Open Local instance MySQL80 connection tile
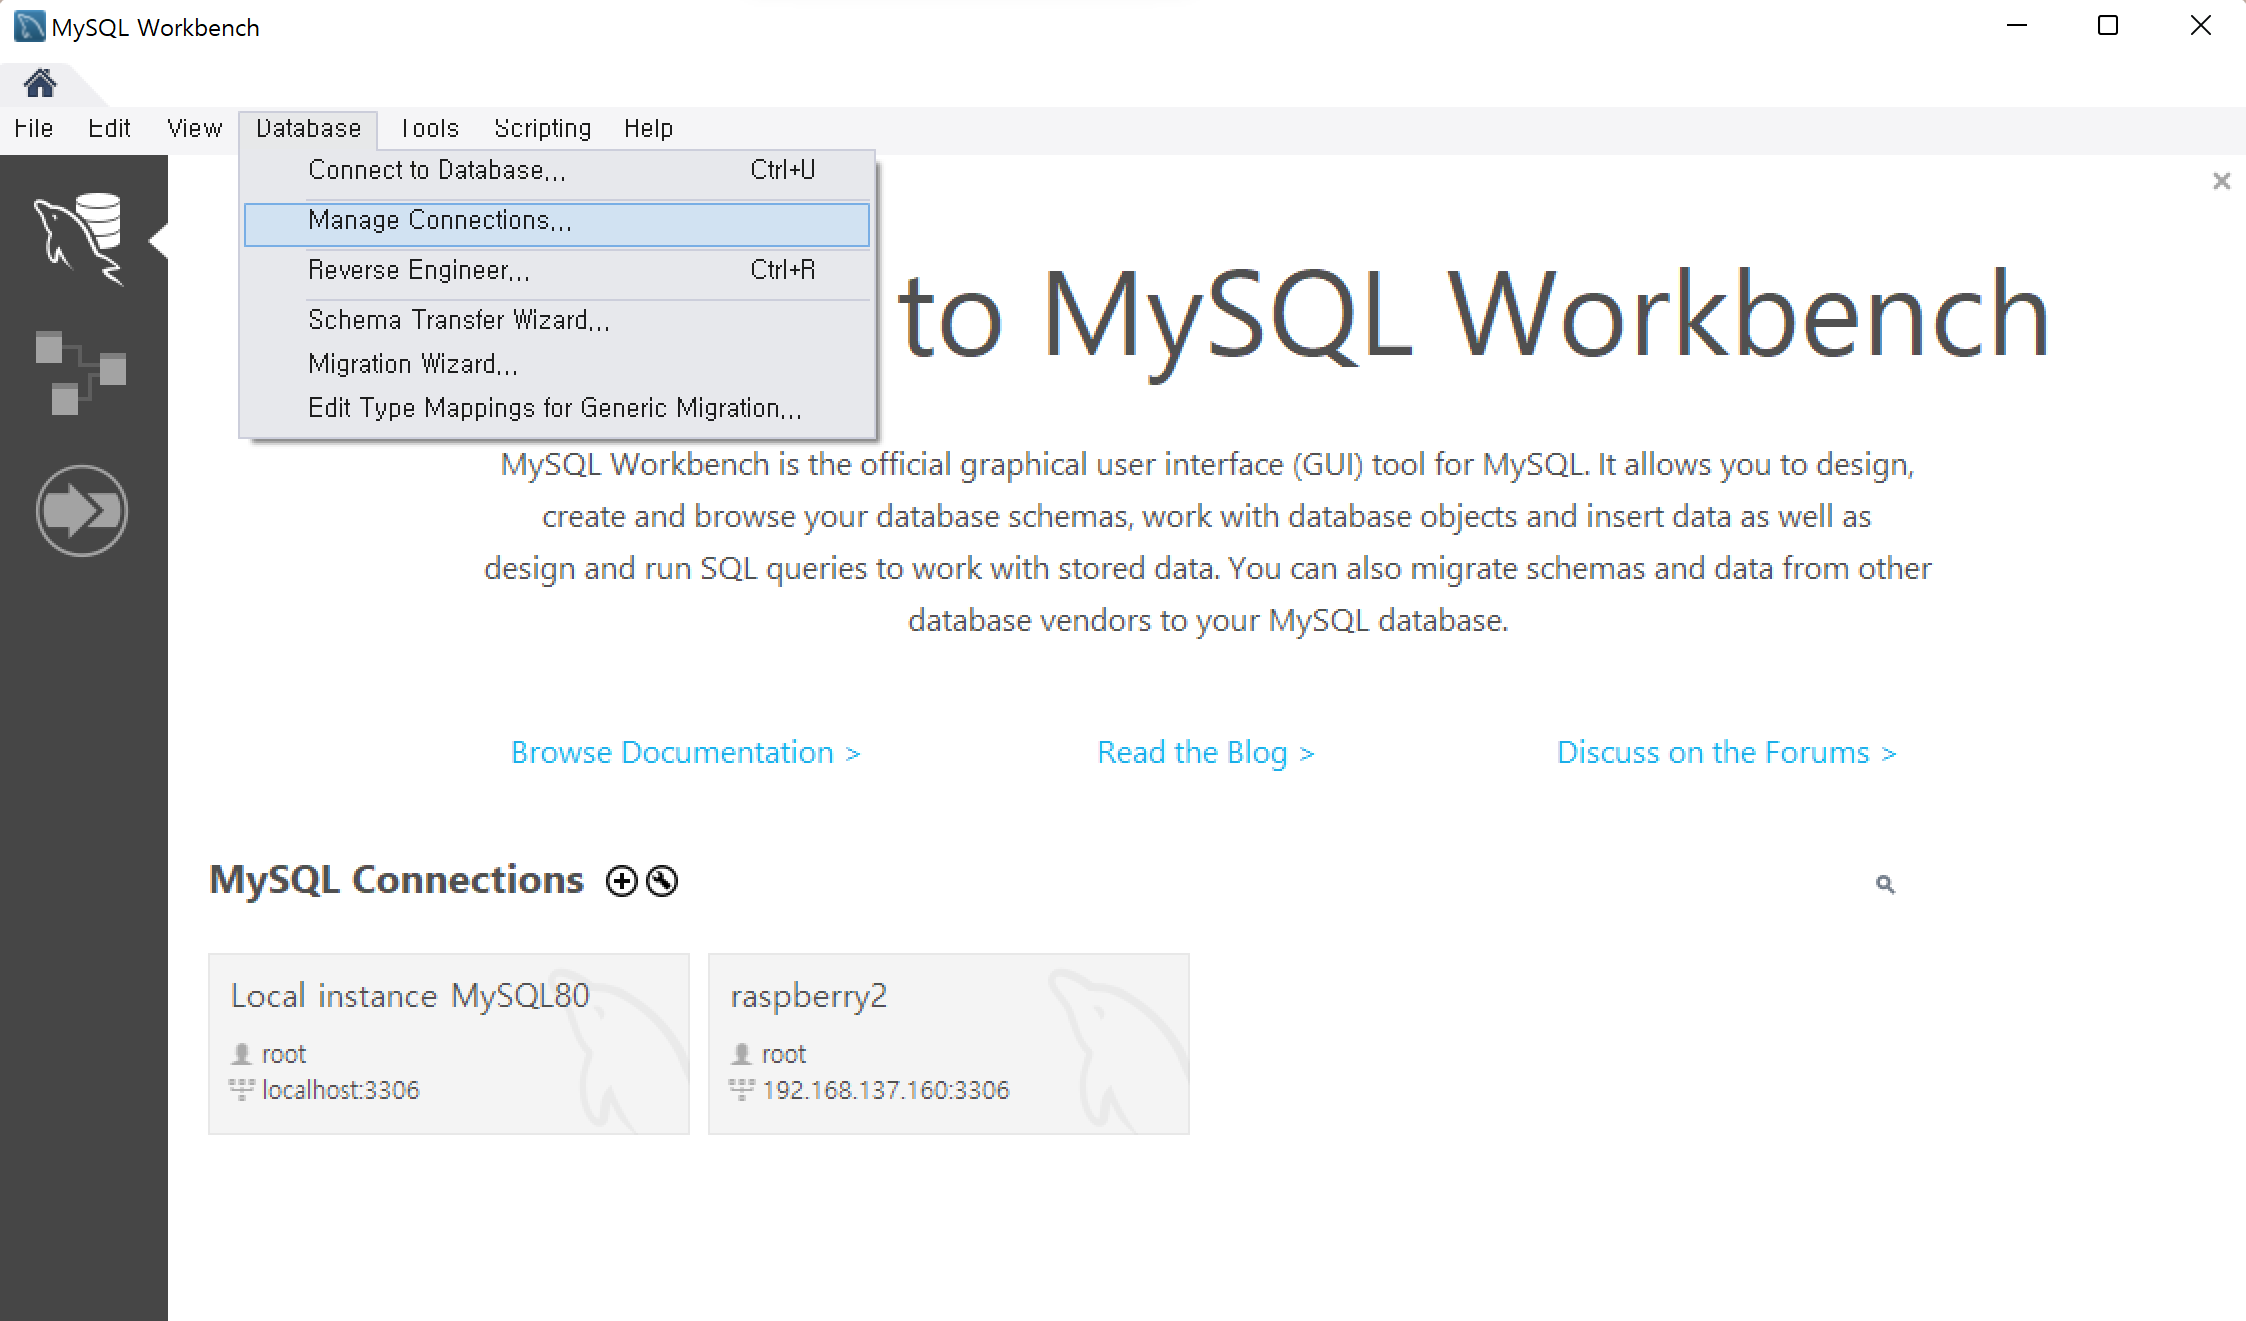2246x1321 pixels. pyautogui.click(x=448, y=1043)
